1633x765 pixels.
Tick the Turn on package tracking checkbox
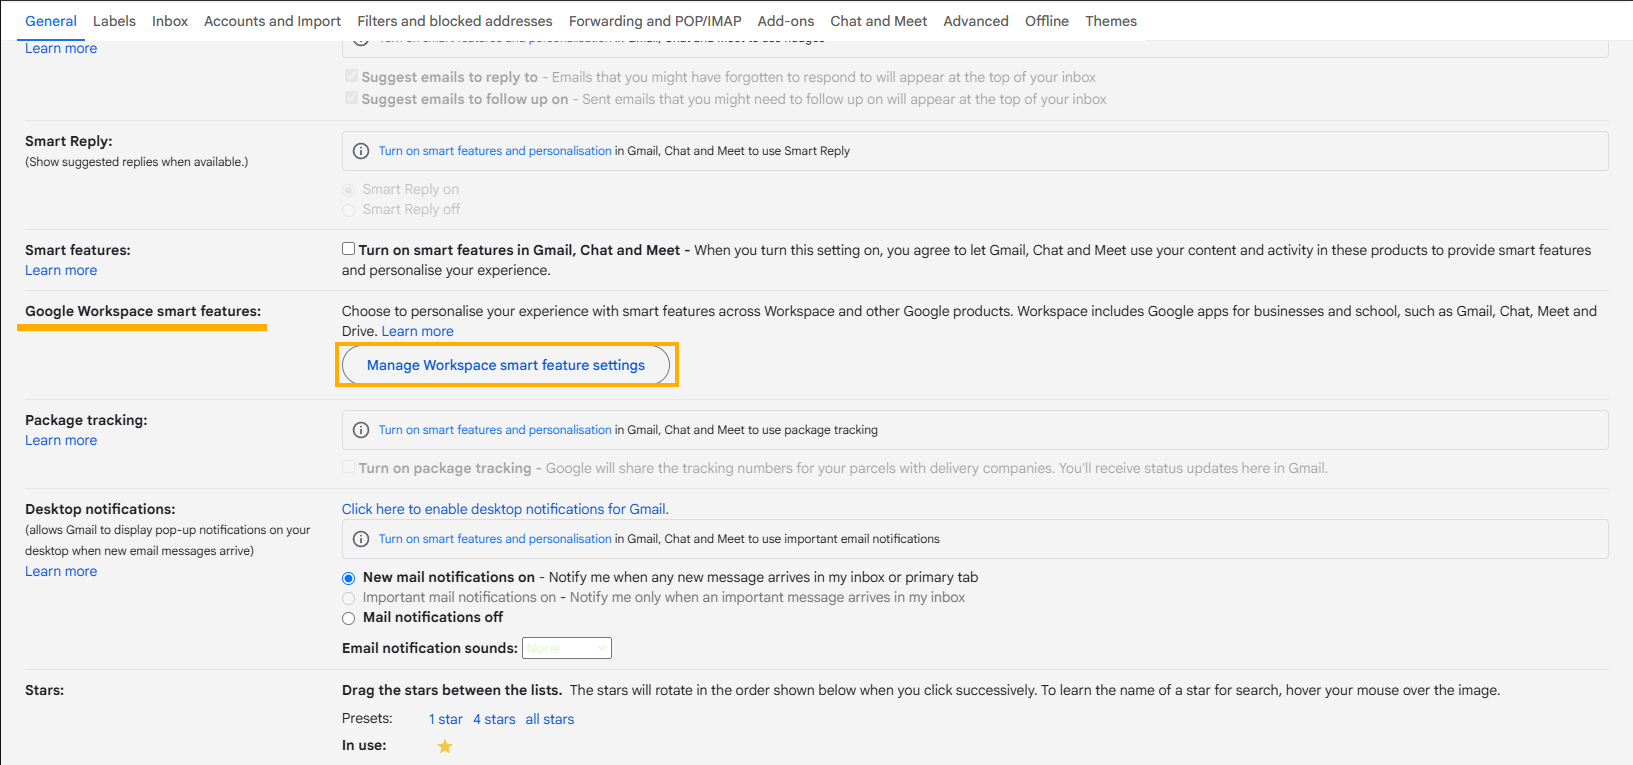(x=348, y=467)
